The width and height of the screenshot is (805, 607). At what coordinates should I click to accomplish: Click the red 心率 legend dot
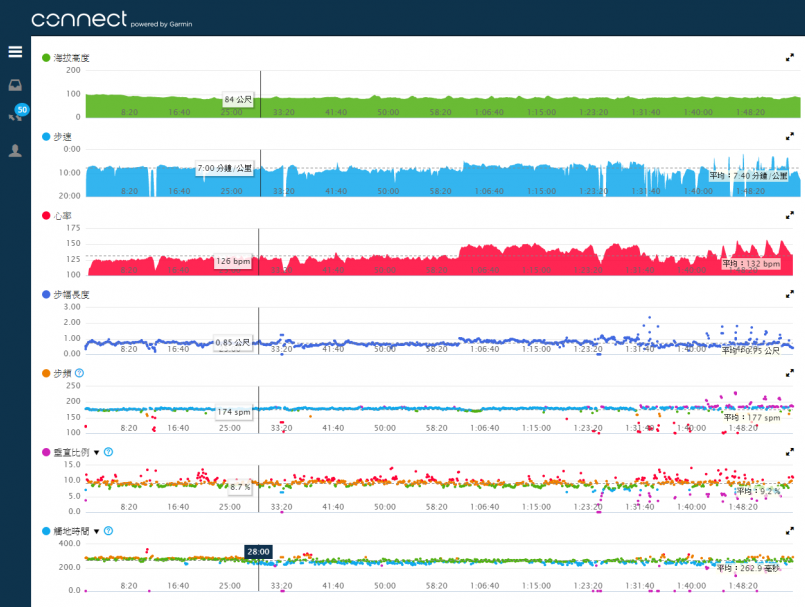pyautogui.click(x=46, y=215)
